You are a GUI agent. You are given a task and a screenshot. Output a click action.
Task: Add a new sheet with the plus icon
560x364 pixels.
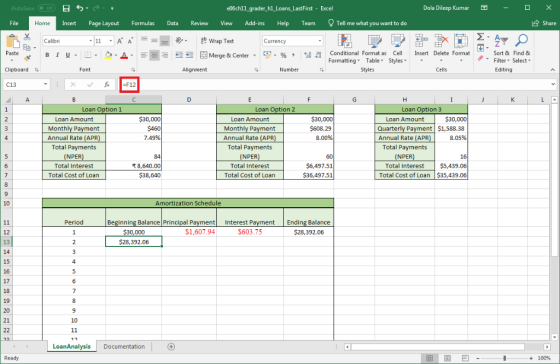click(171, 346)
